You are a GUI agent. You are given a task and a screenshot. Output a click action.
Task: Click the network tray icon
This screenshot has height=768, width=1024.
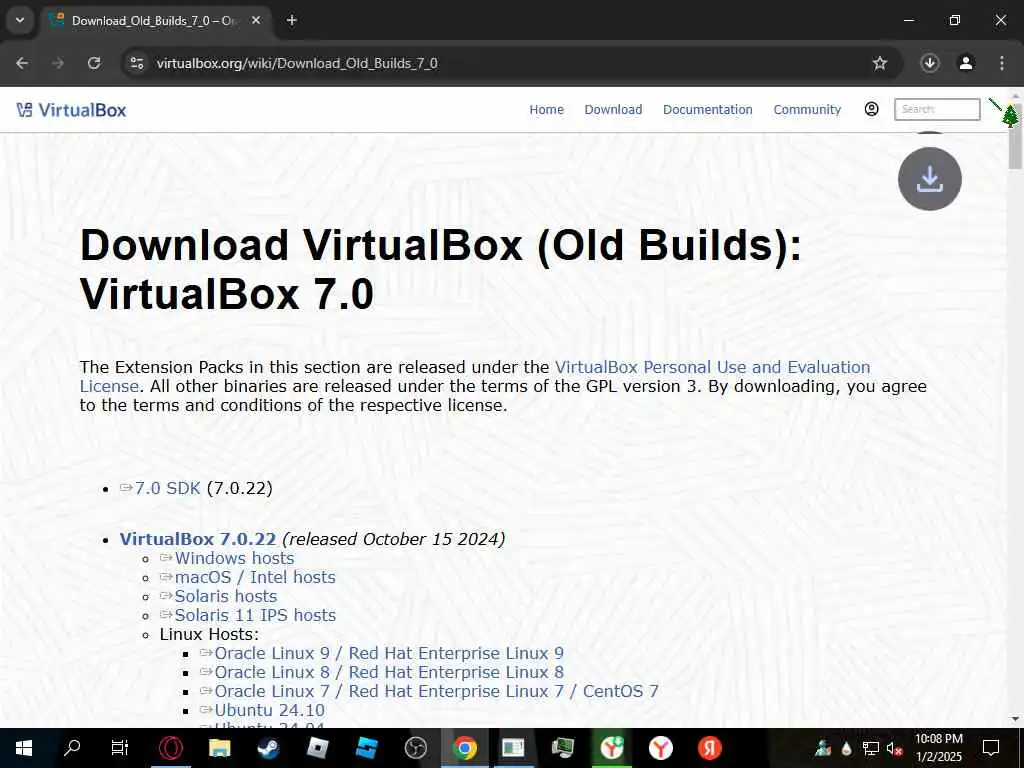pos(871,748)
